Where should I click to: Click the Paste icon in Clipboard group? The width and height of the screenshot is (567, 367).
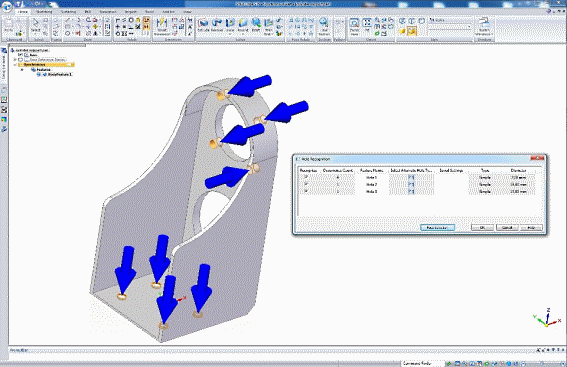pyautogui.click(x=9, y=26)
